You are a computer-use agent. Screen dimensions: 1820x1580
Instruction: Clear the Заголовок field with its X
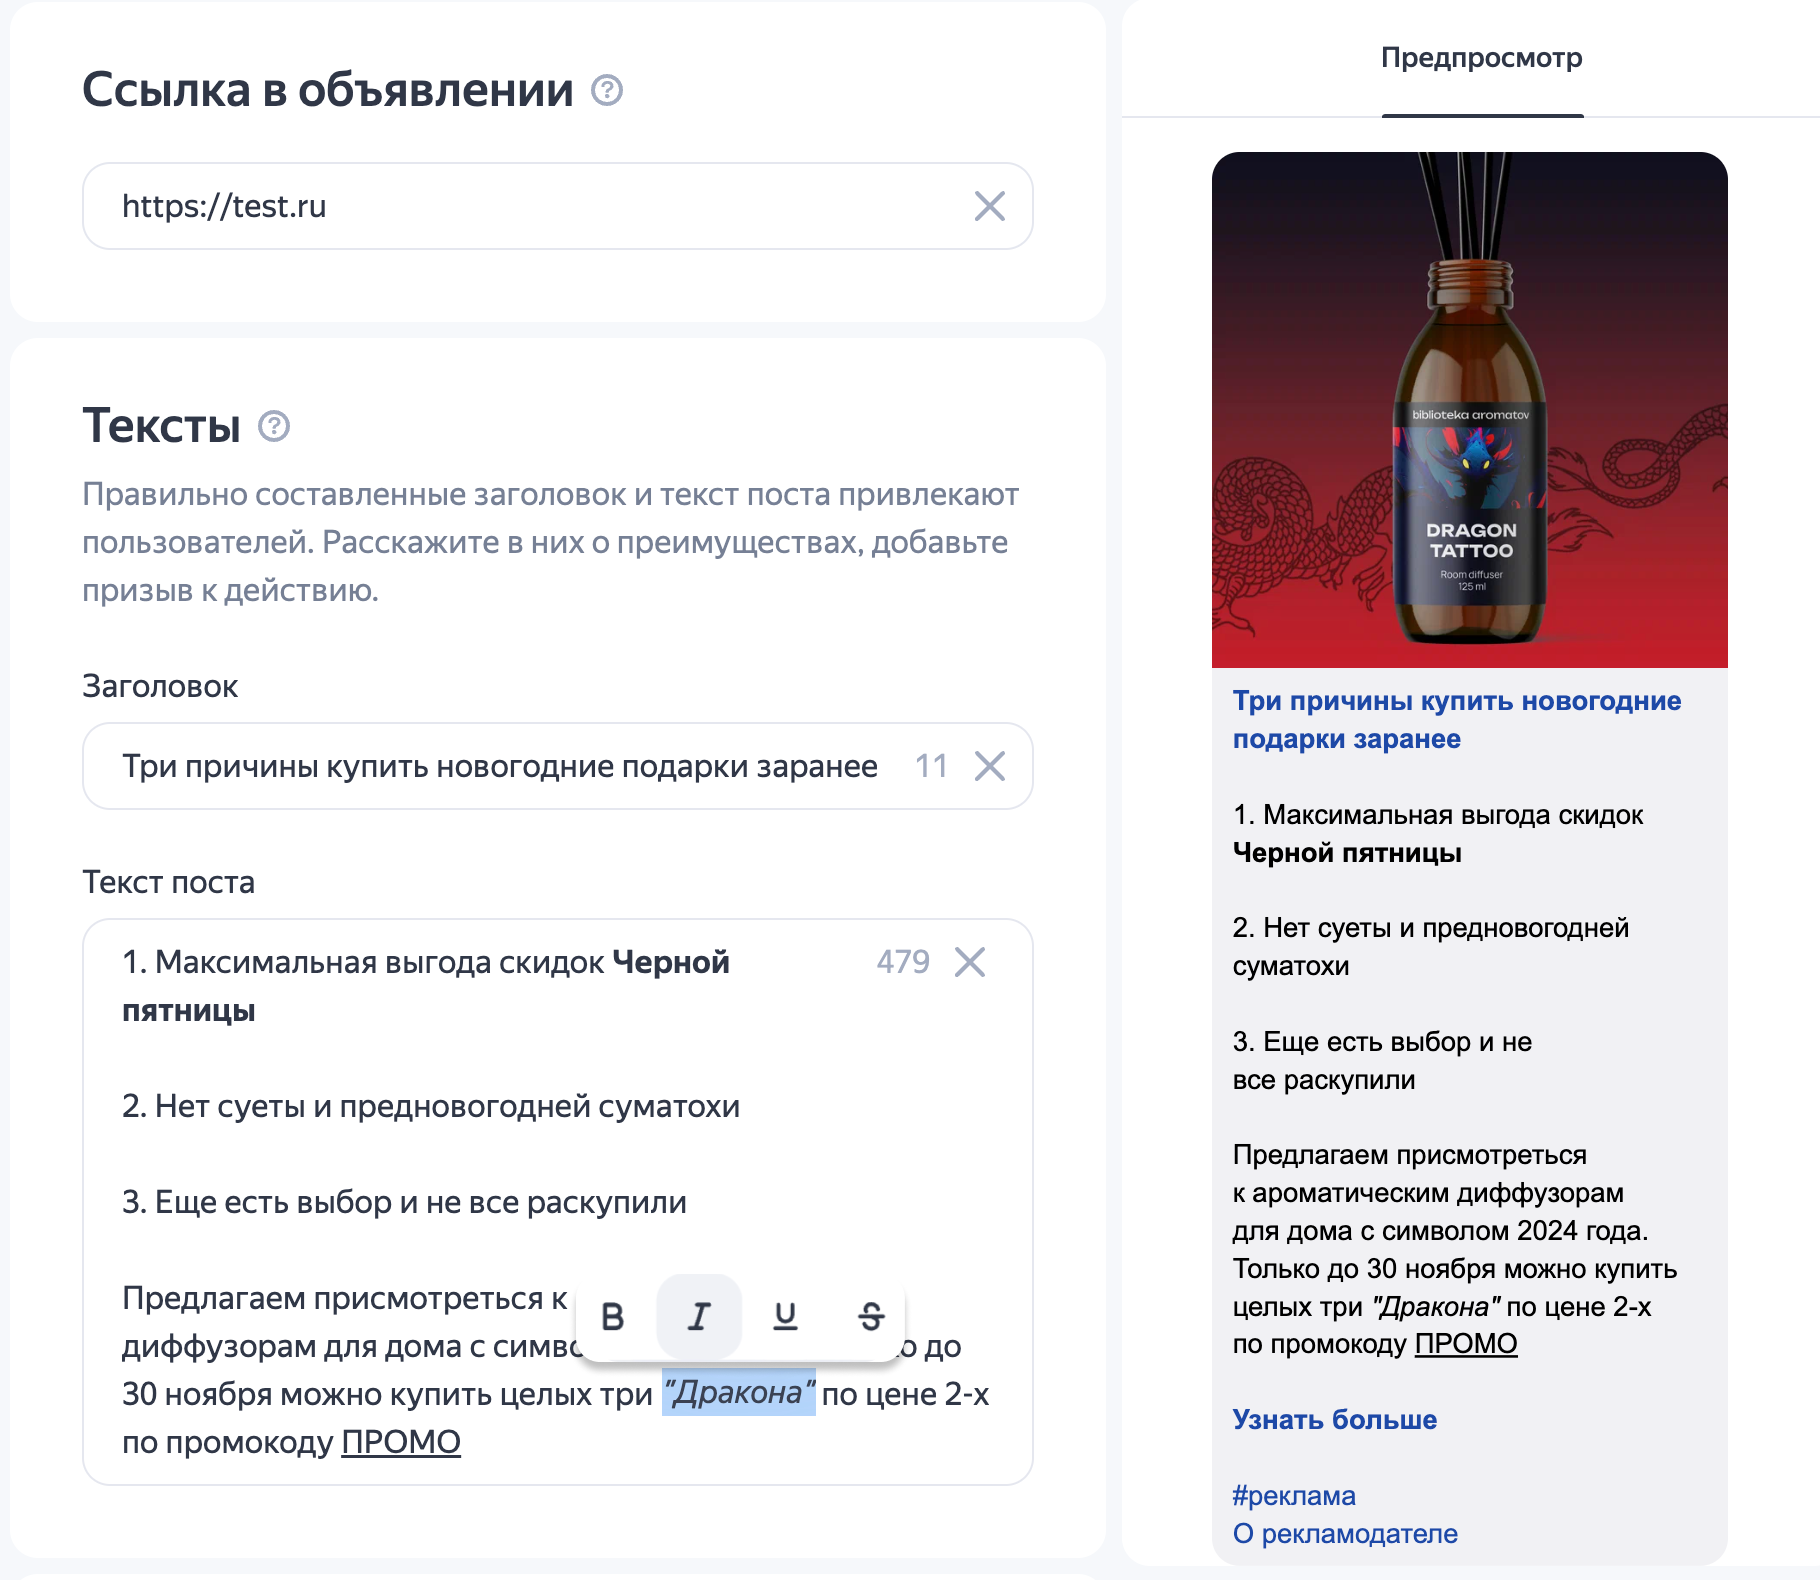coord(989,767)
